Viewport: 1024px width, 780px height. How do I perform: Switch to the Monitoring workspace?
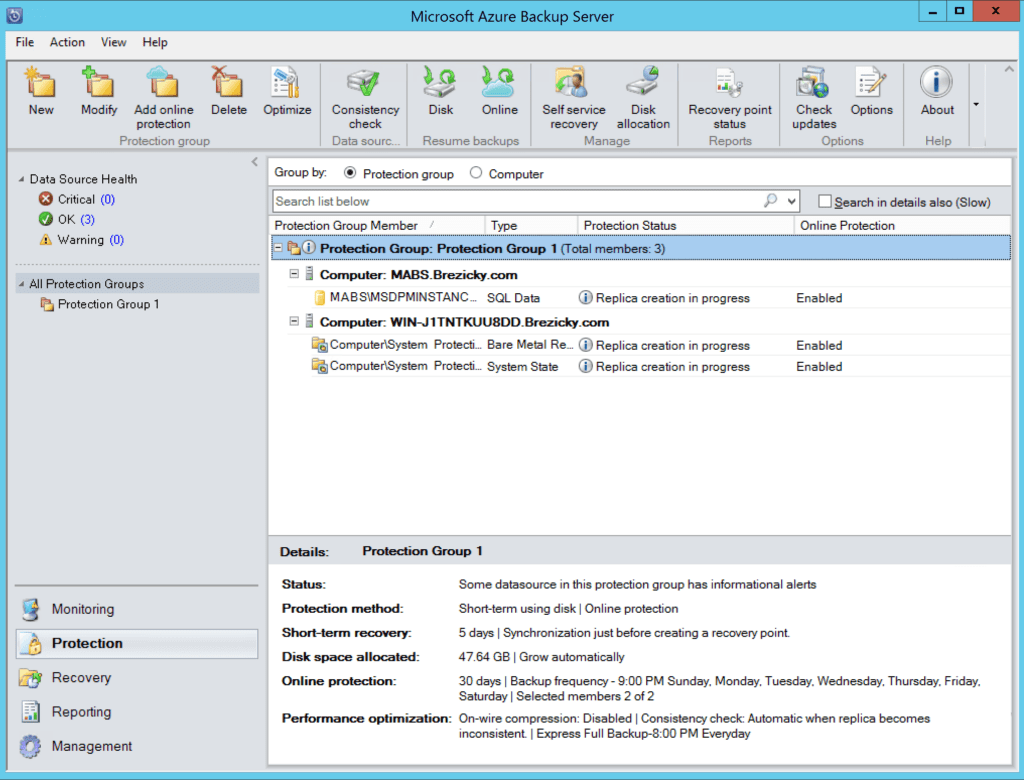[x=136, y=609]
